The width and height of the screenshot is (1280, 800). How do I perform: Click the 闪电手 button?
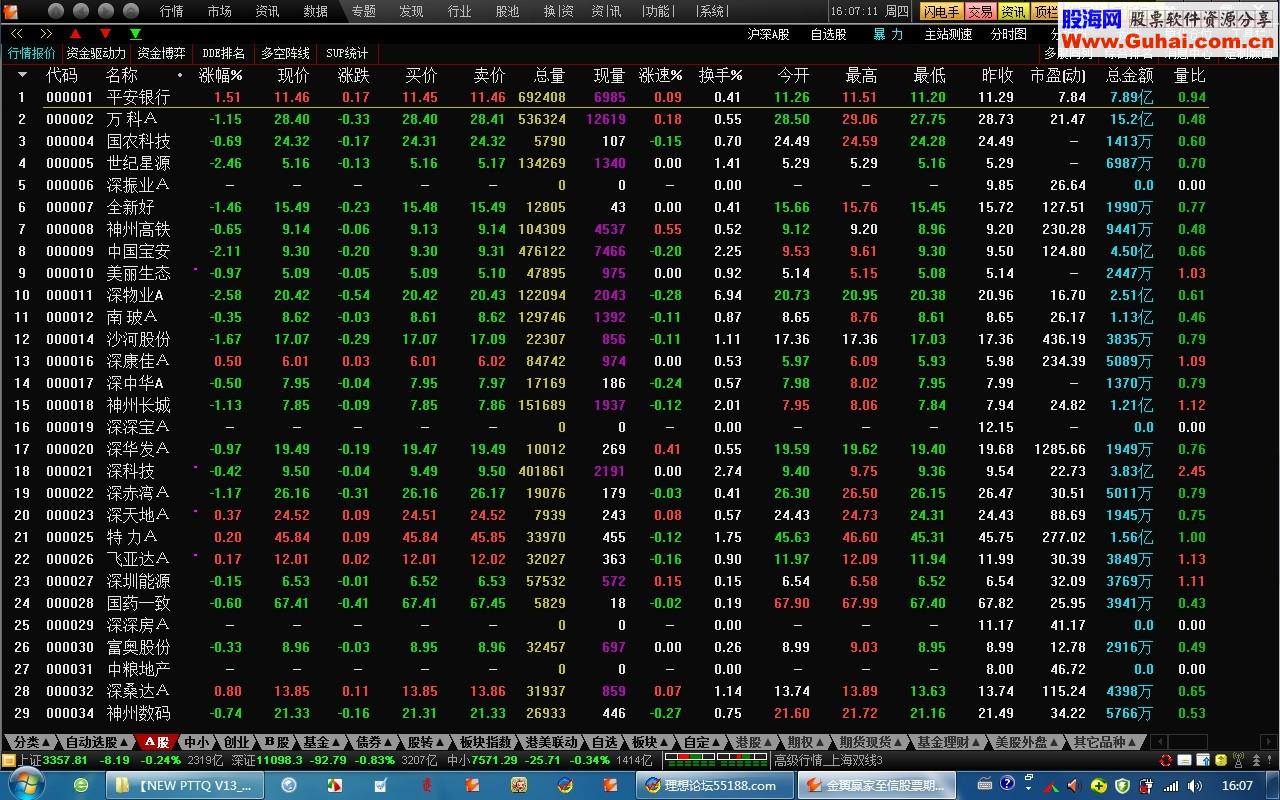click(941, 11)
